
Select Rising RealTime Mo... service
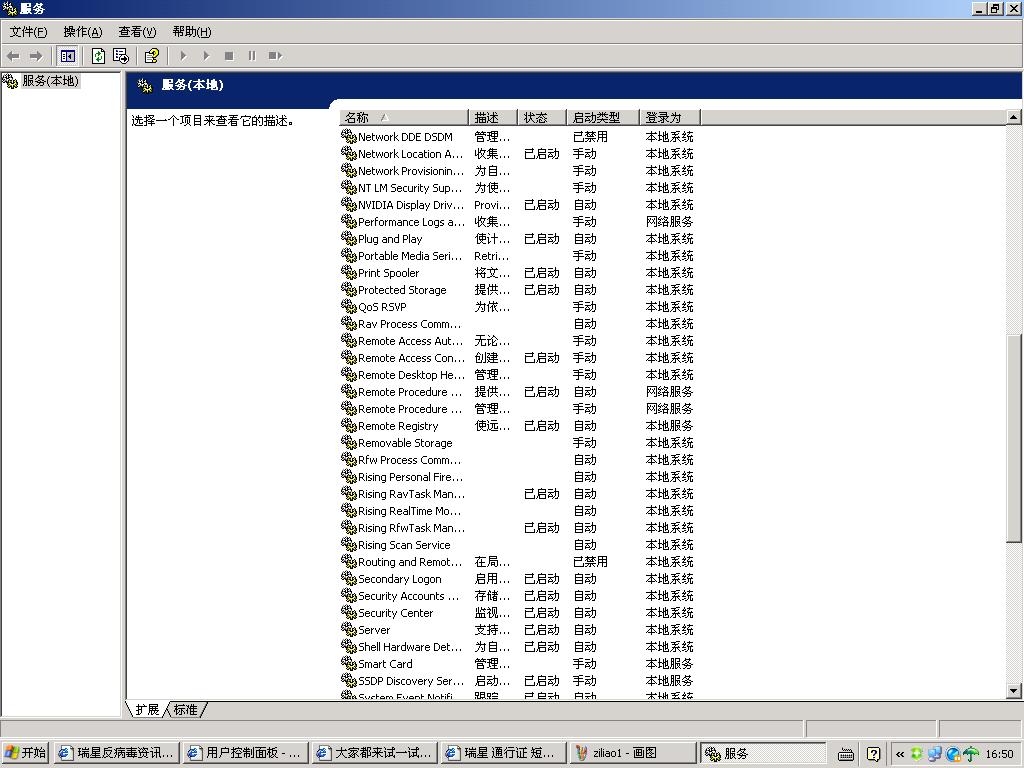coord(409,511)
